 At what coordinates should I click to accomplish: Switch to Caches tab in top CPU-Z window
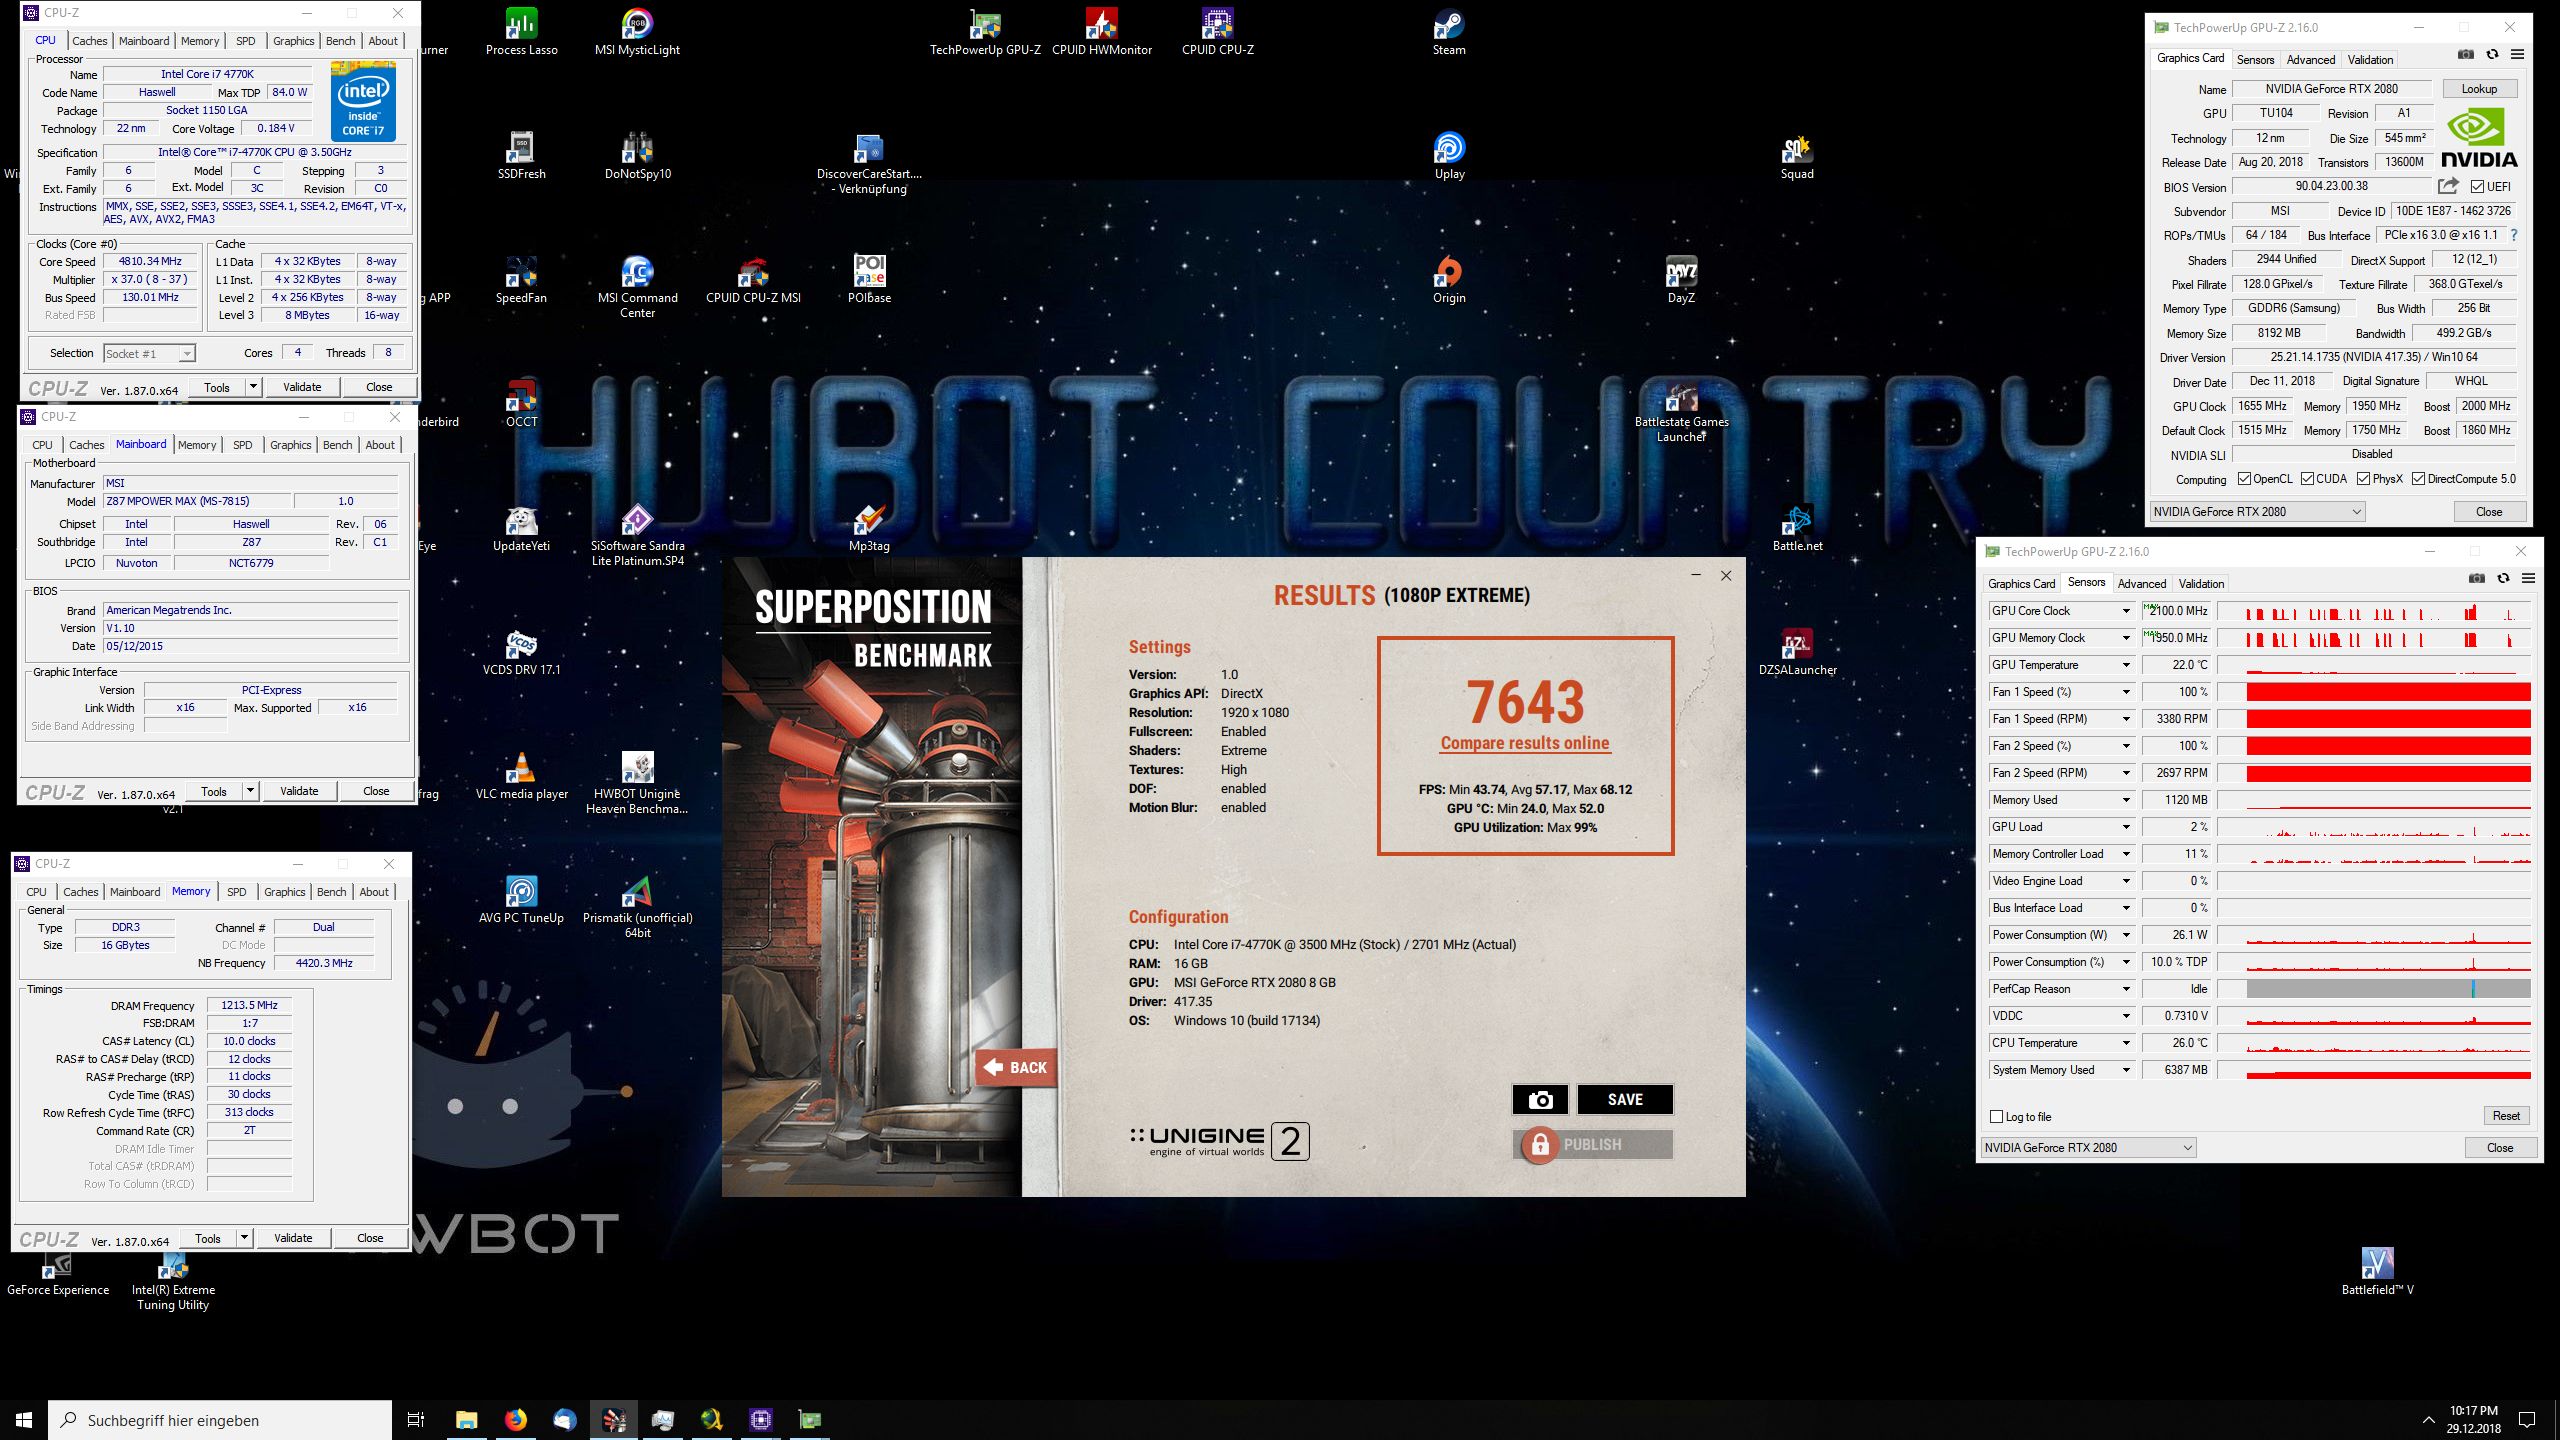point(89,41)
